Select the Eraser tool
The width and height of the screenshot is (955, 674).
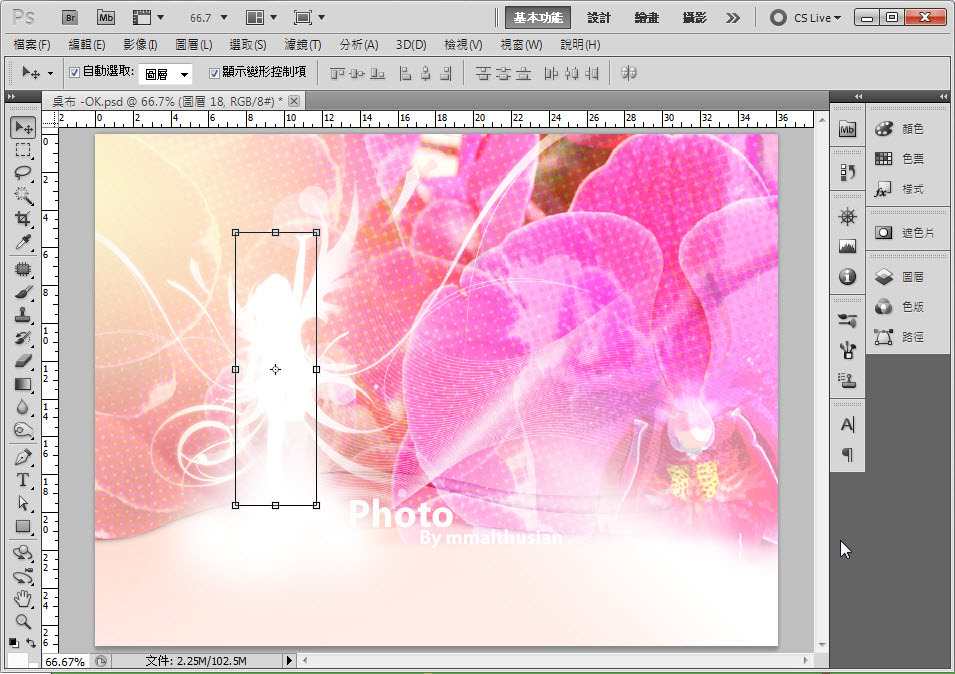pyautogui.click(x=23, y=361)
